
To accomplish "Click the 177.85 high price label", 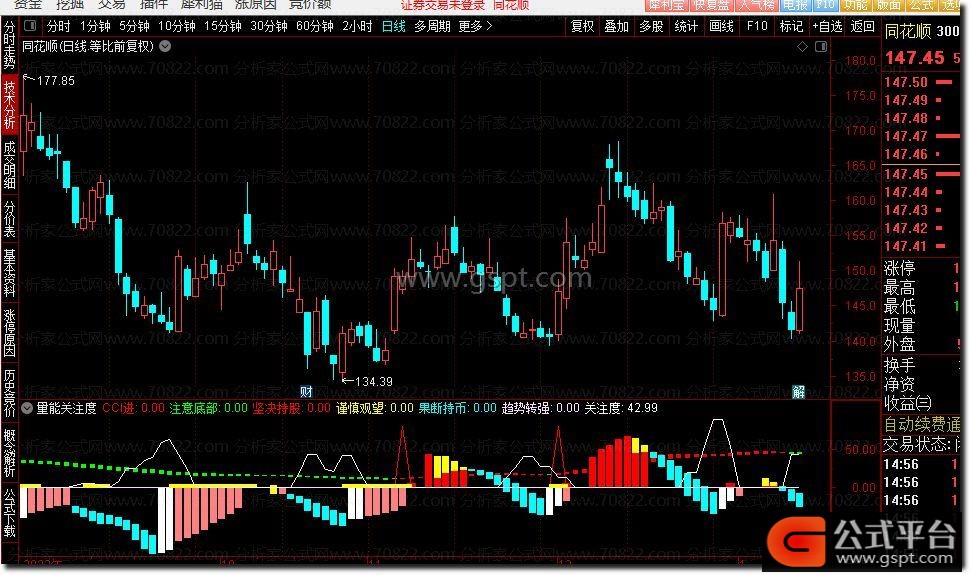I will coord(56,81).
